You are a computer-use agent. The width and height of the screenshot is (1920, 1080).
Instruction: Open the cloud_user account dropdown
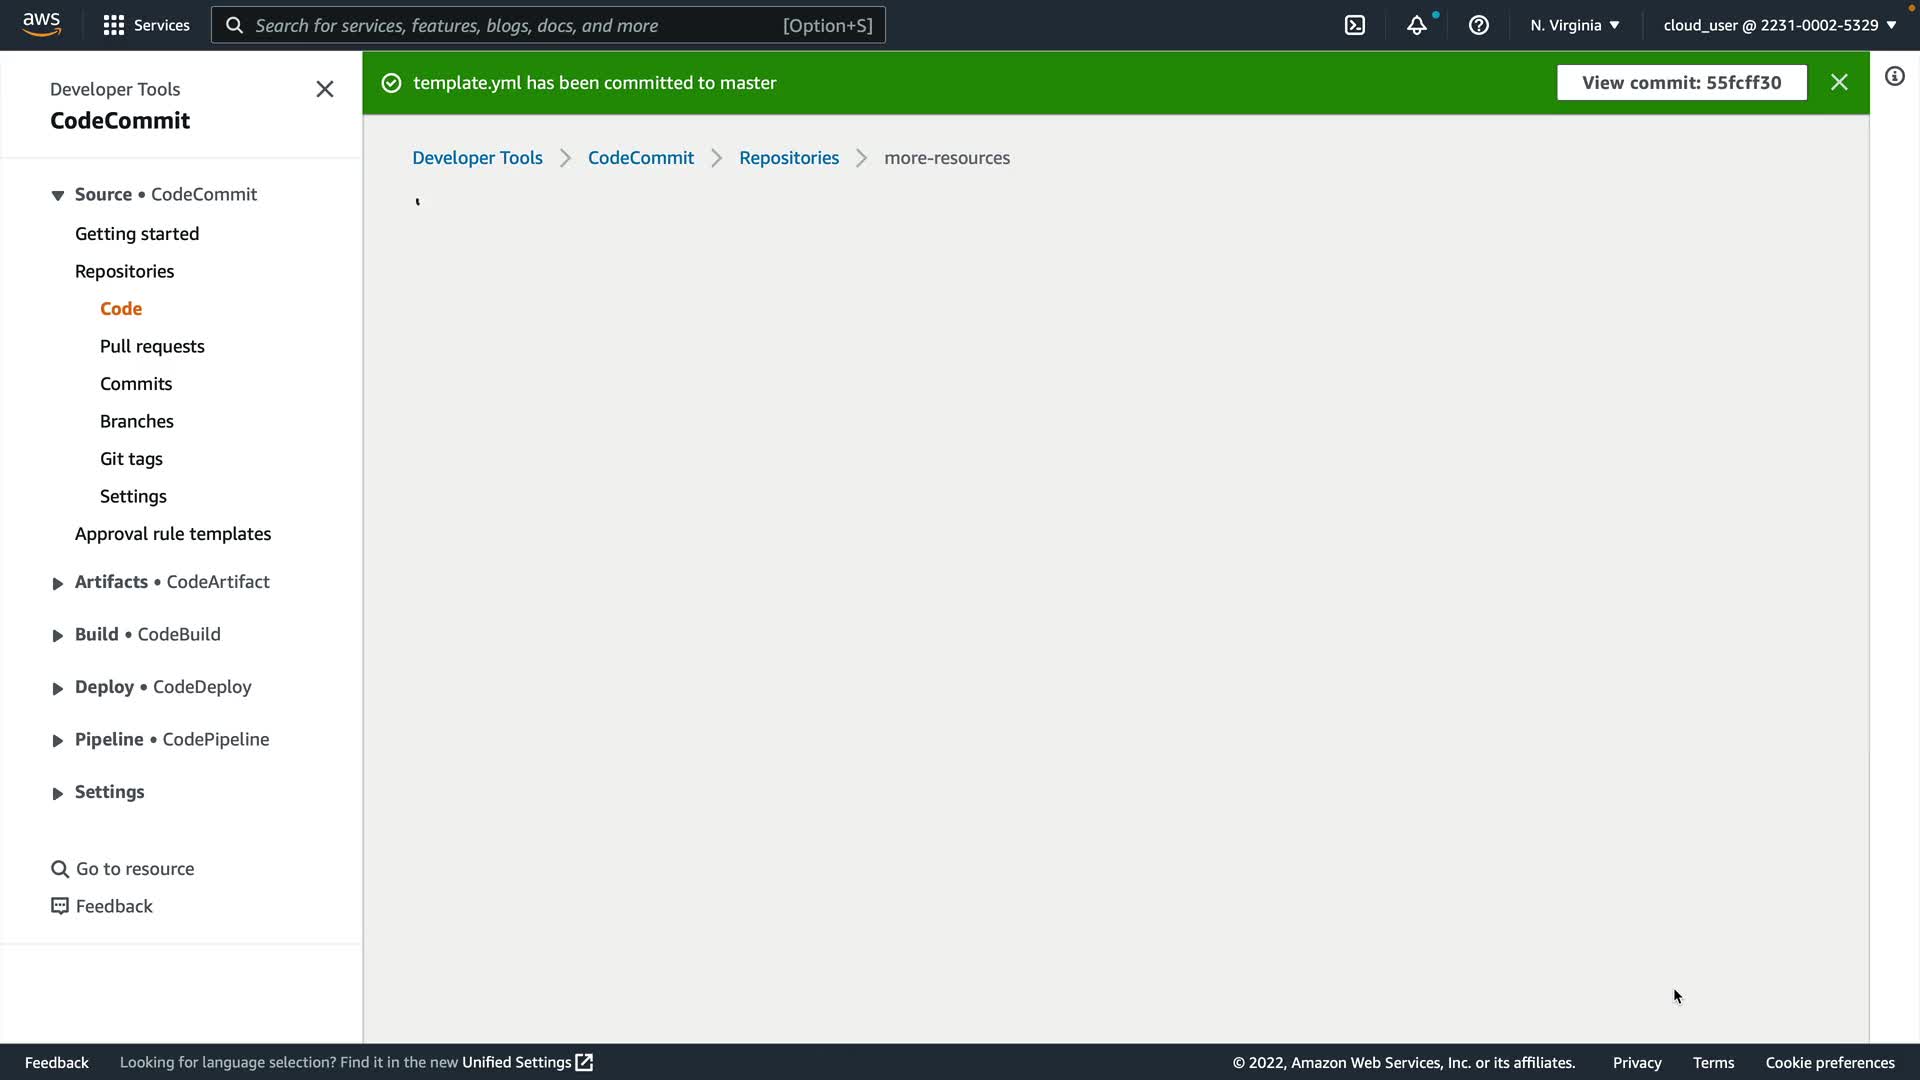[x=1779, y=25]
